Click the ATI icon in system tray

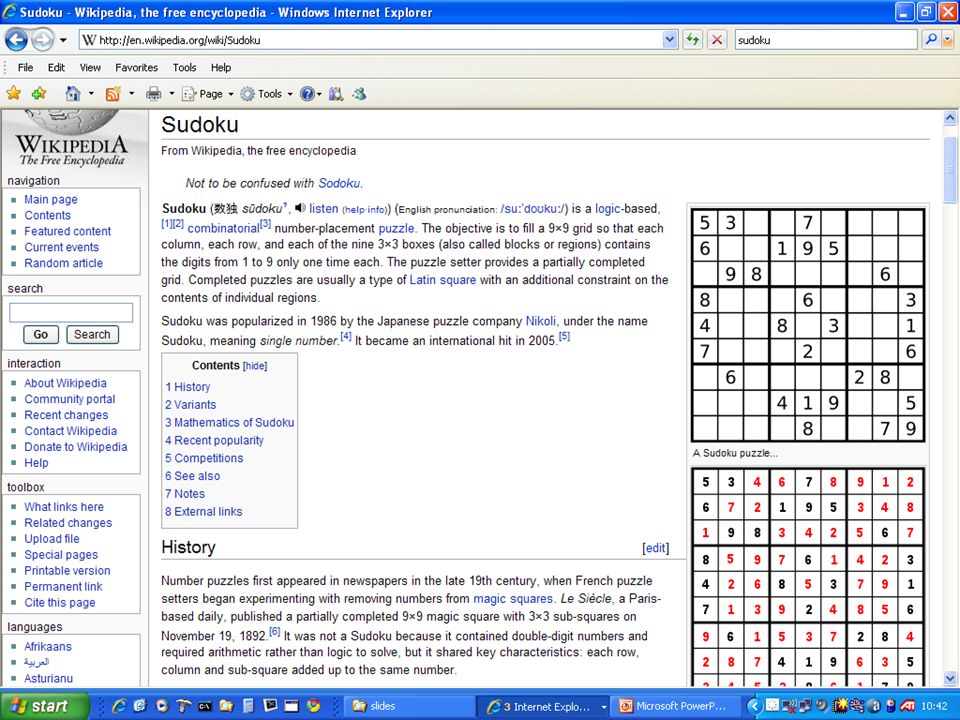908,706
